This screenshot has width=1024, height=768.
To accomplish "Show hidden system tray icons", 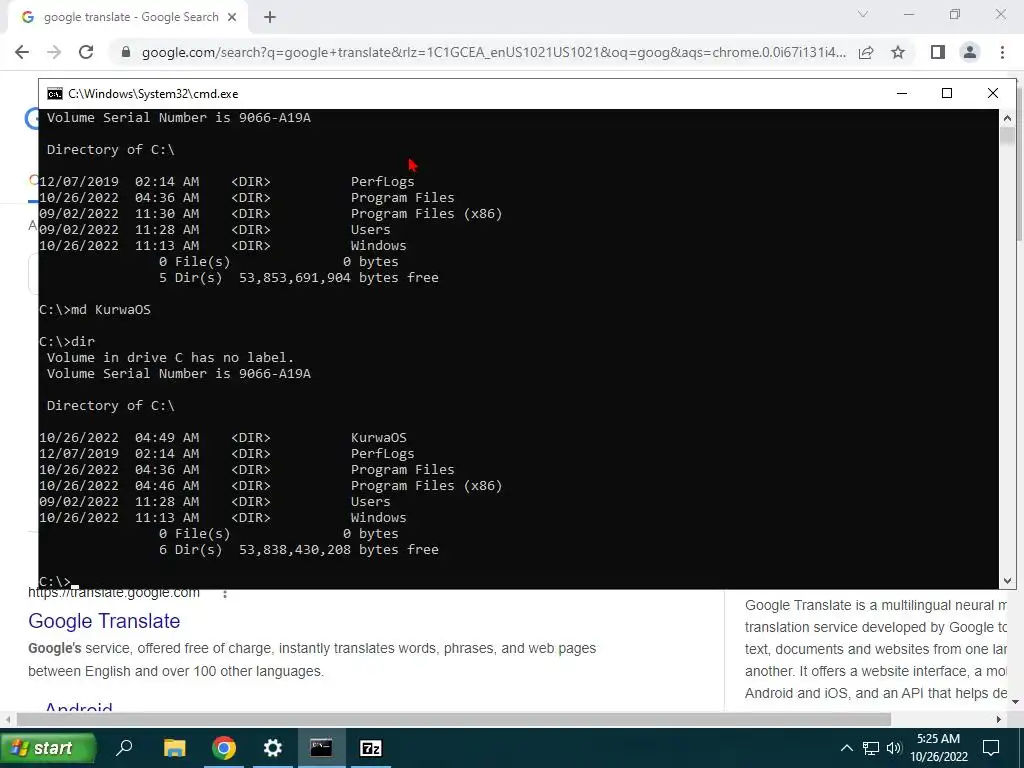I will (846, 748).
